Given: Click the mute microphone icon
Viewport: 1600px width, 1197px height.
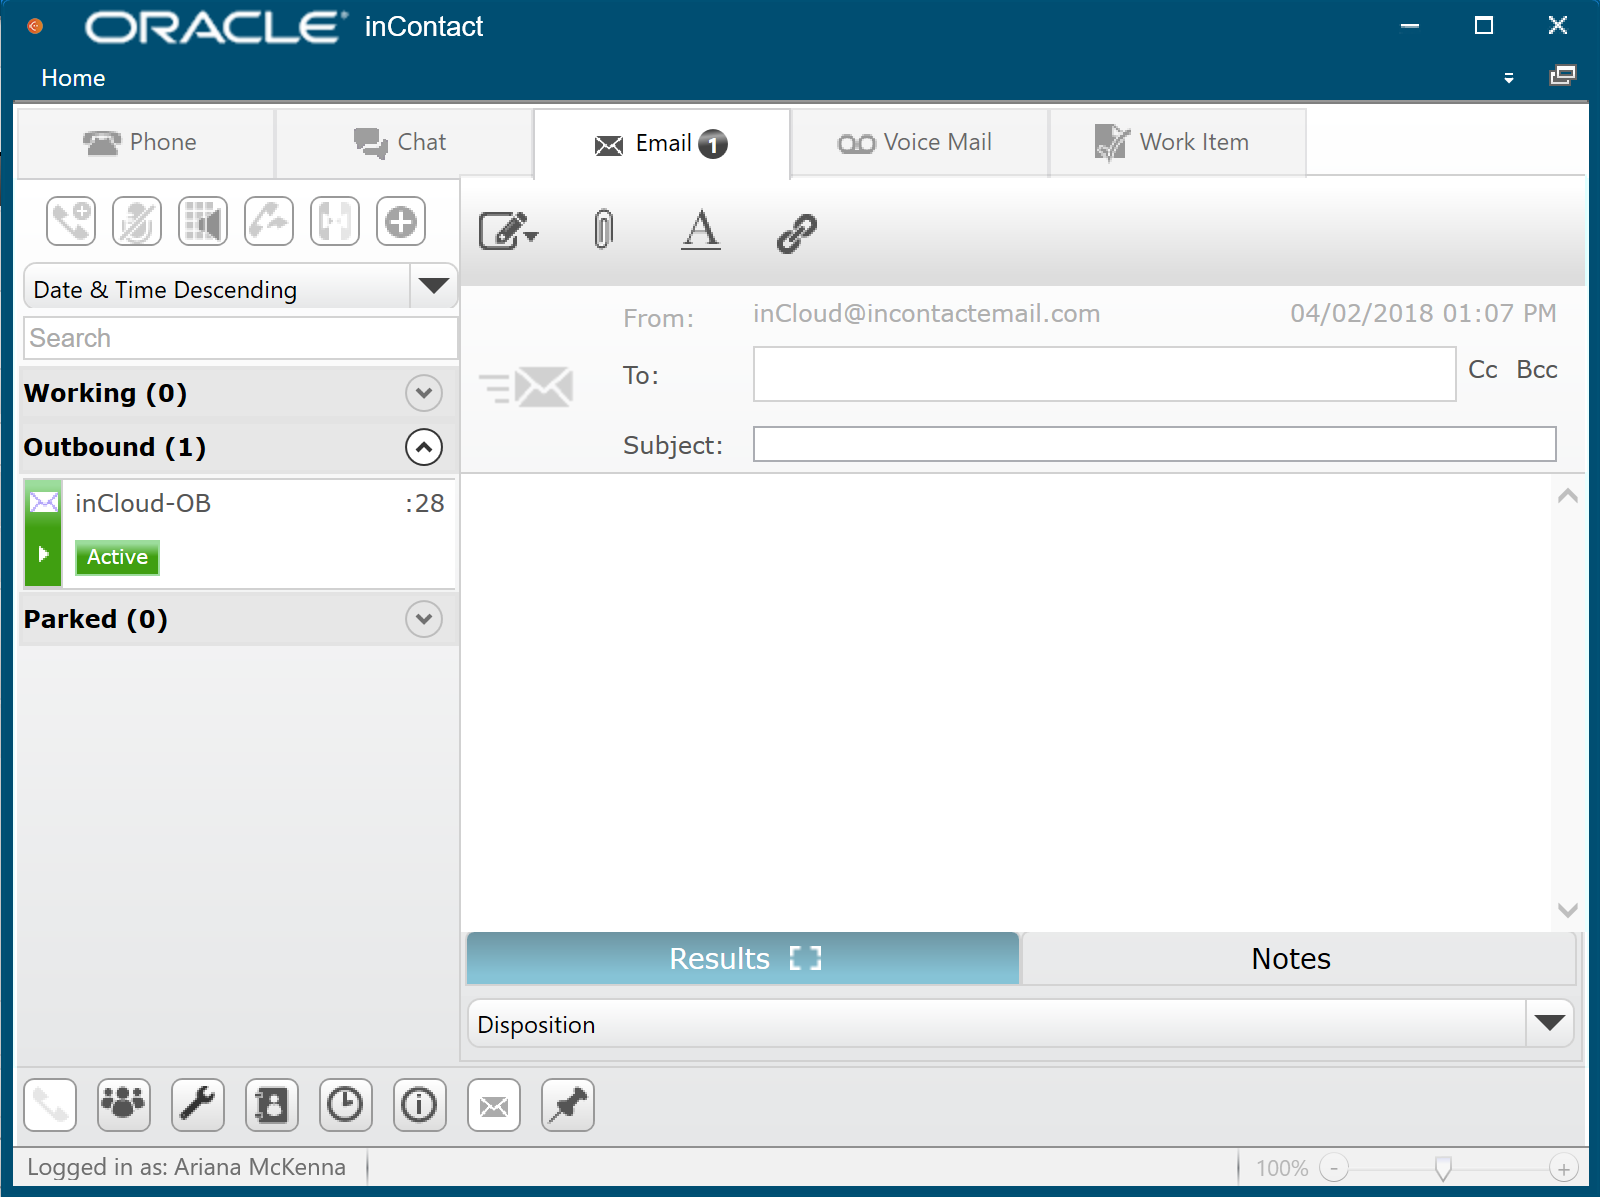Looking at the screenshot, I should (137, 221).
